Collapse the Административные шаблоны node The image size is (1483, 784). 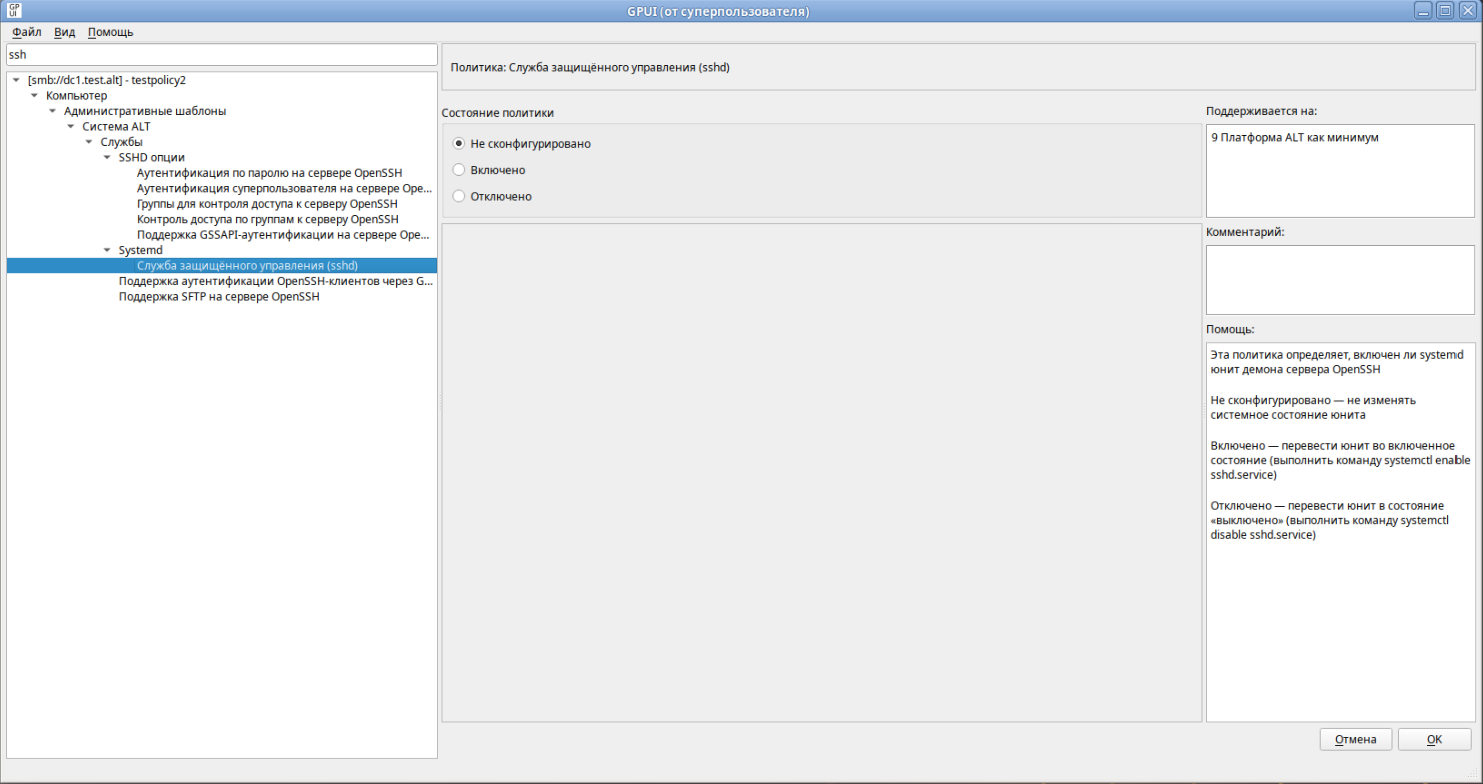pos(53,111)
